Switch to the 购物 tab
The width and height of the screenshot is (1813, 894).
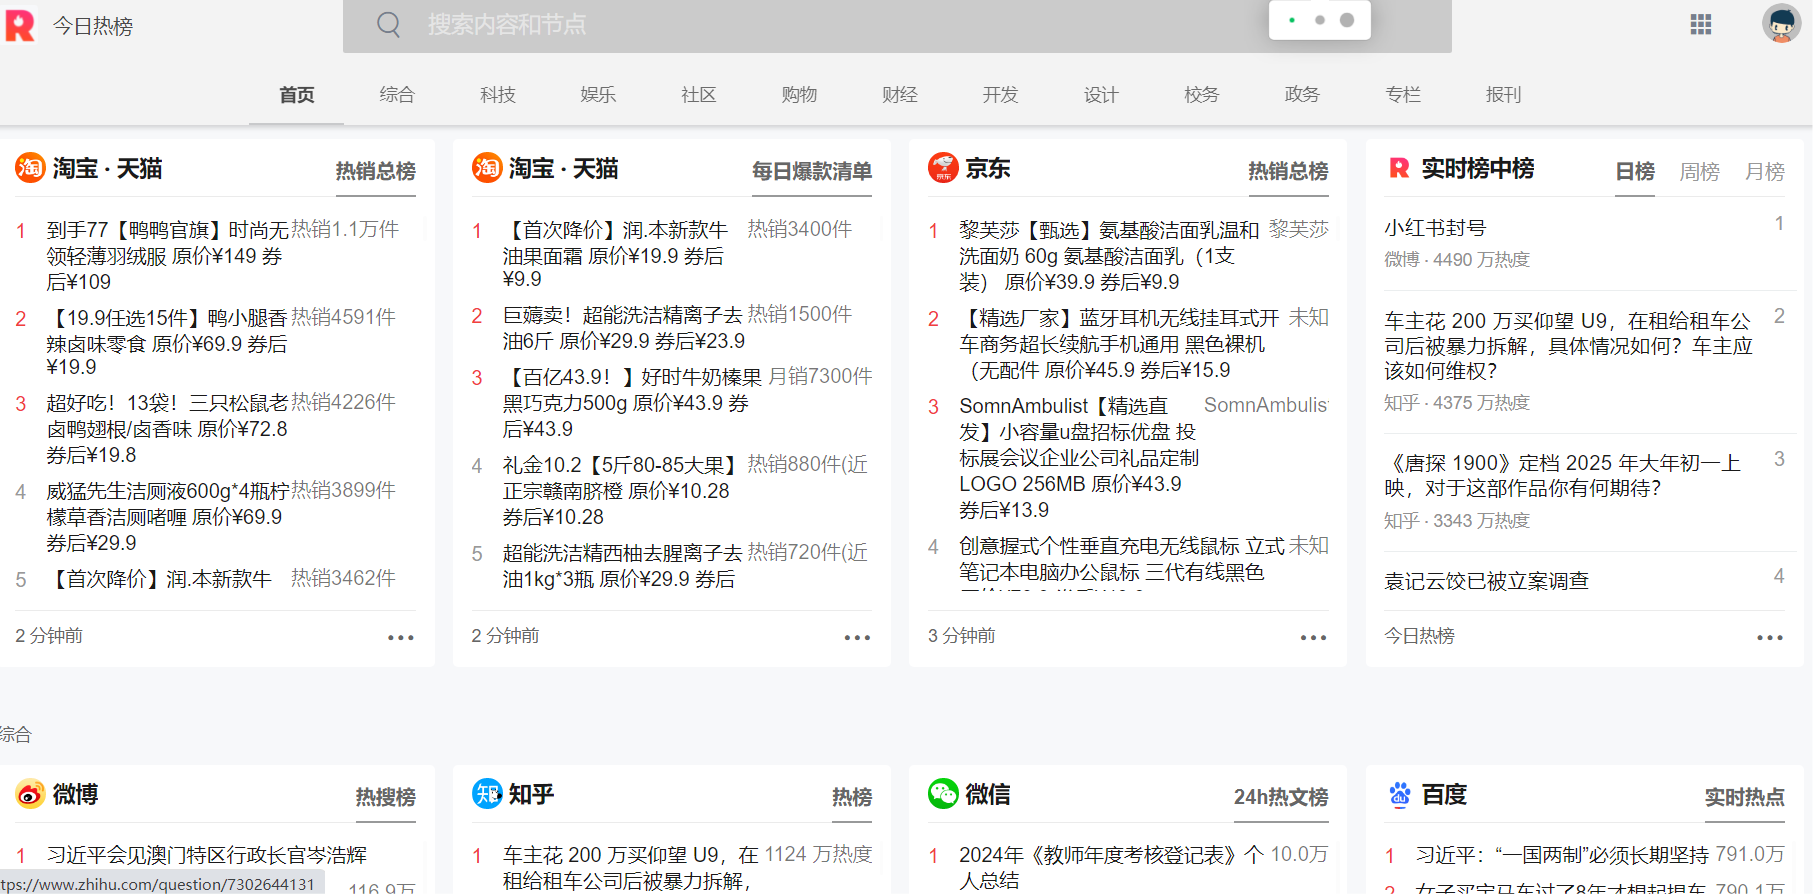coord(799,95)
